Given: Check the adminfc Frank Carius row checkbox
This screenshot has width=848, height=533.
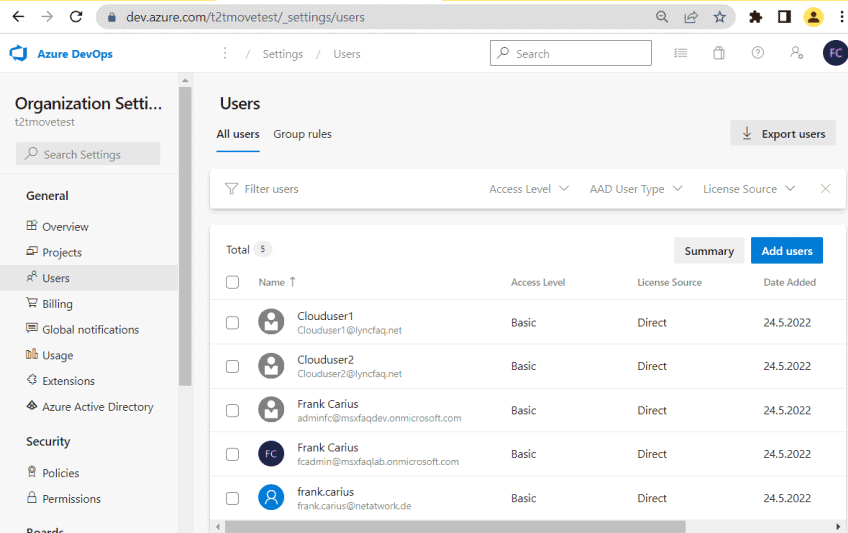Looking at the screenshot, I should (x=233, y=411).
